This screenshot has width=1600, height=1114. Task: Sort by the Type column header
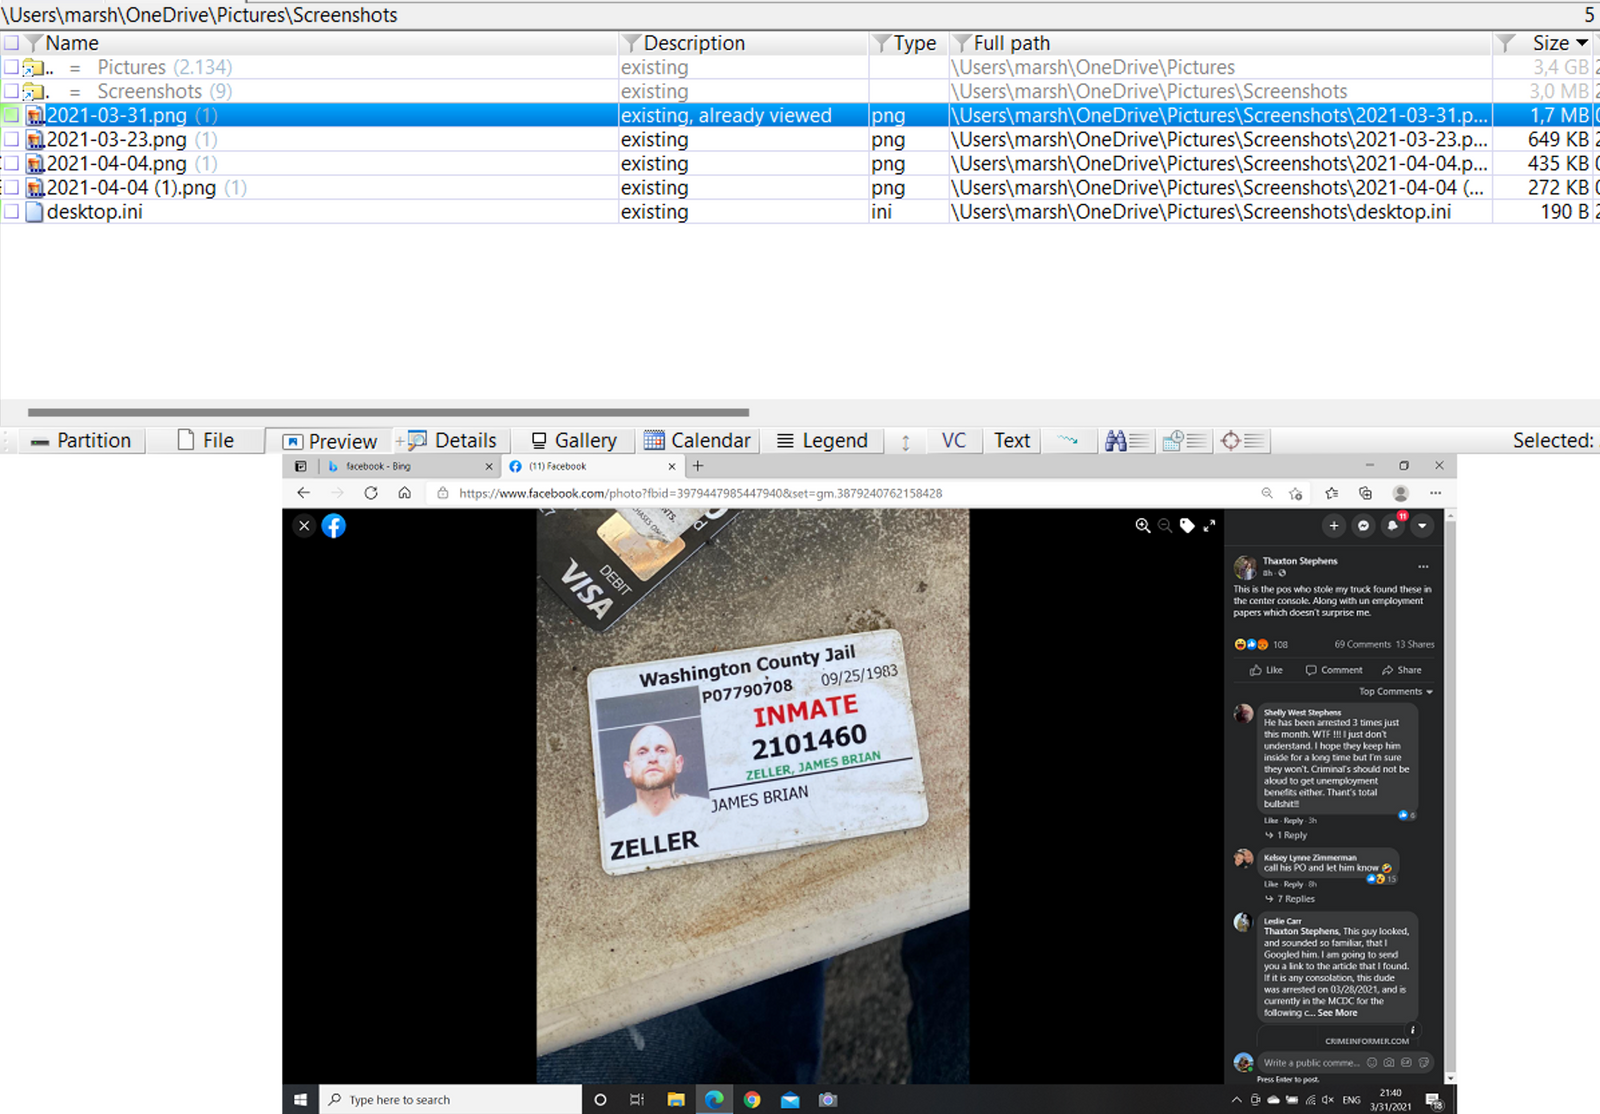(x=915, y=43)
